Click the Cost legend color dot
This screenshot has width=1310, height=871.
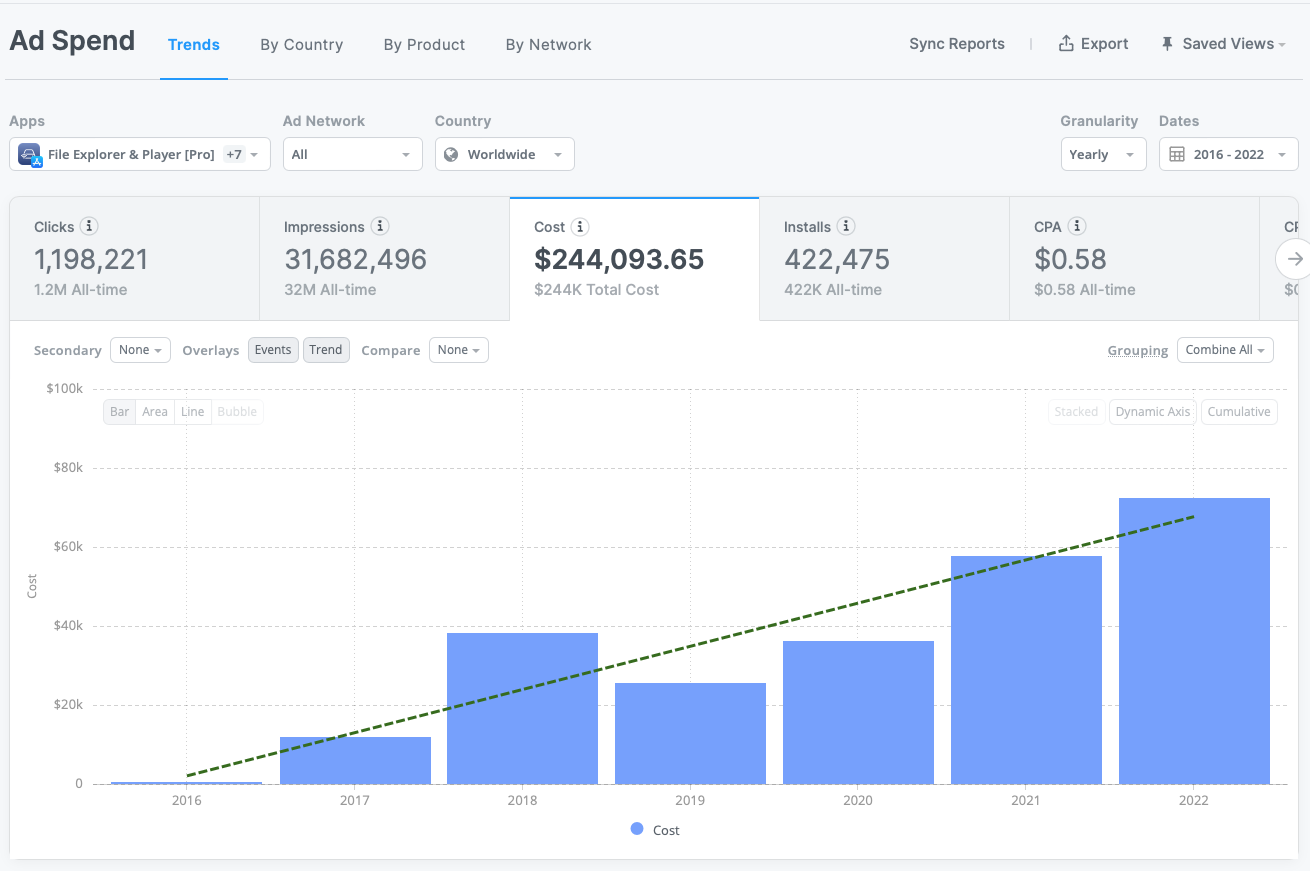[637, 829]
